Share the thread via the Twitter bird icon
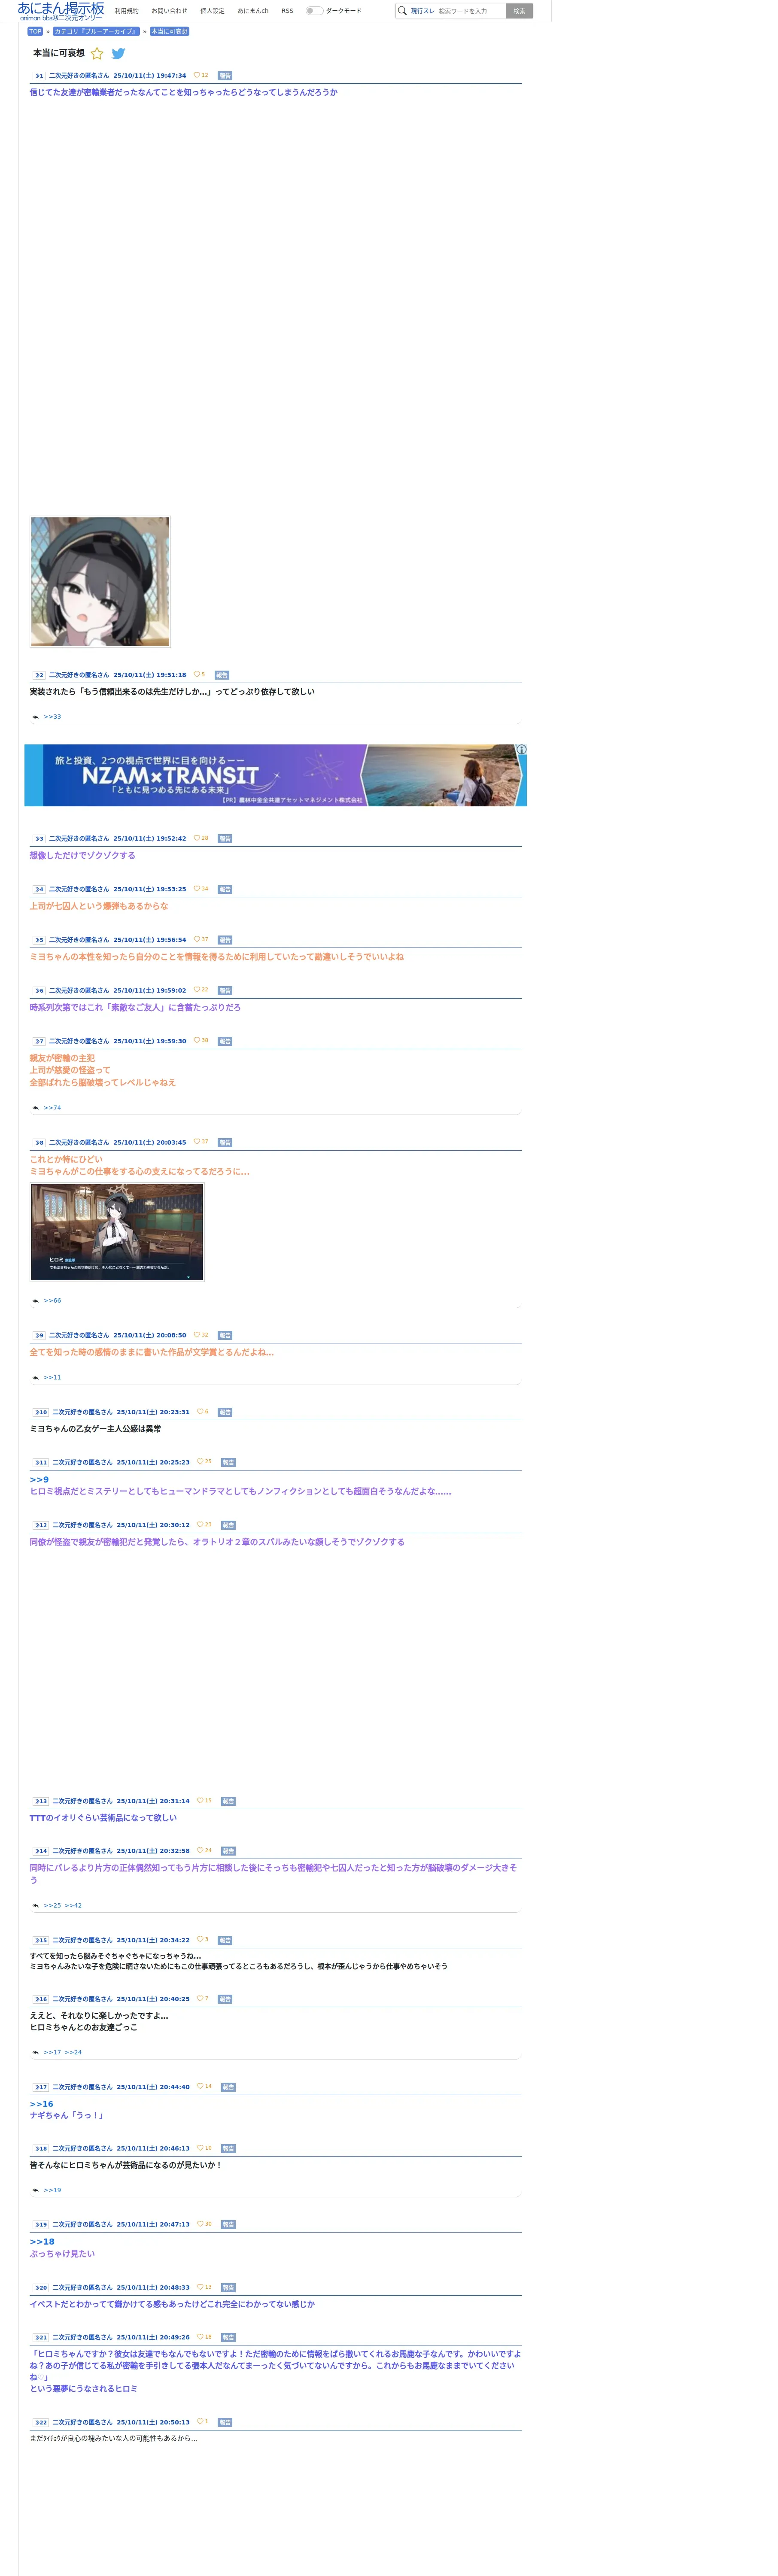 (118, 54)
